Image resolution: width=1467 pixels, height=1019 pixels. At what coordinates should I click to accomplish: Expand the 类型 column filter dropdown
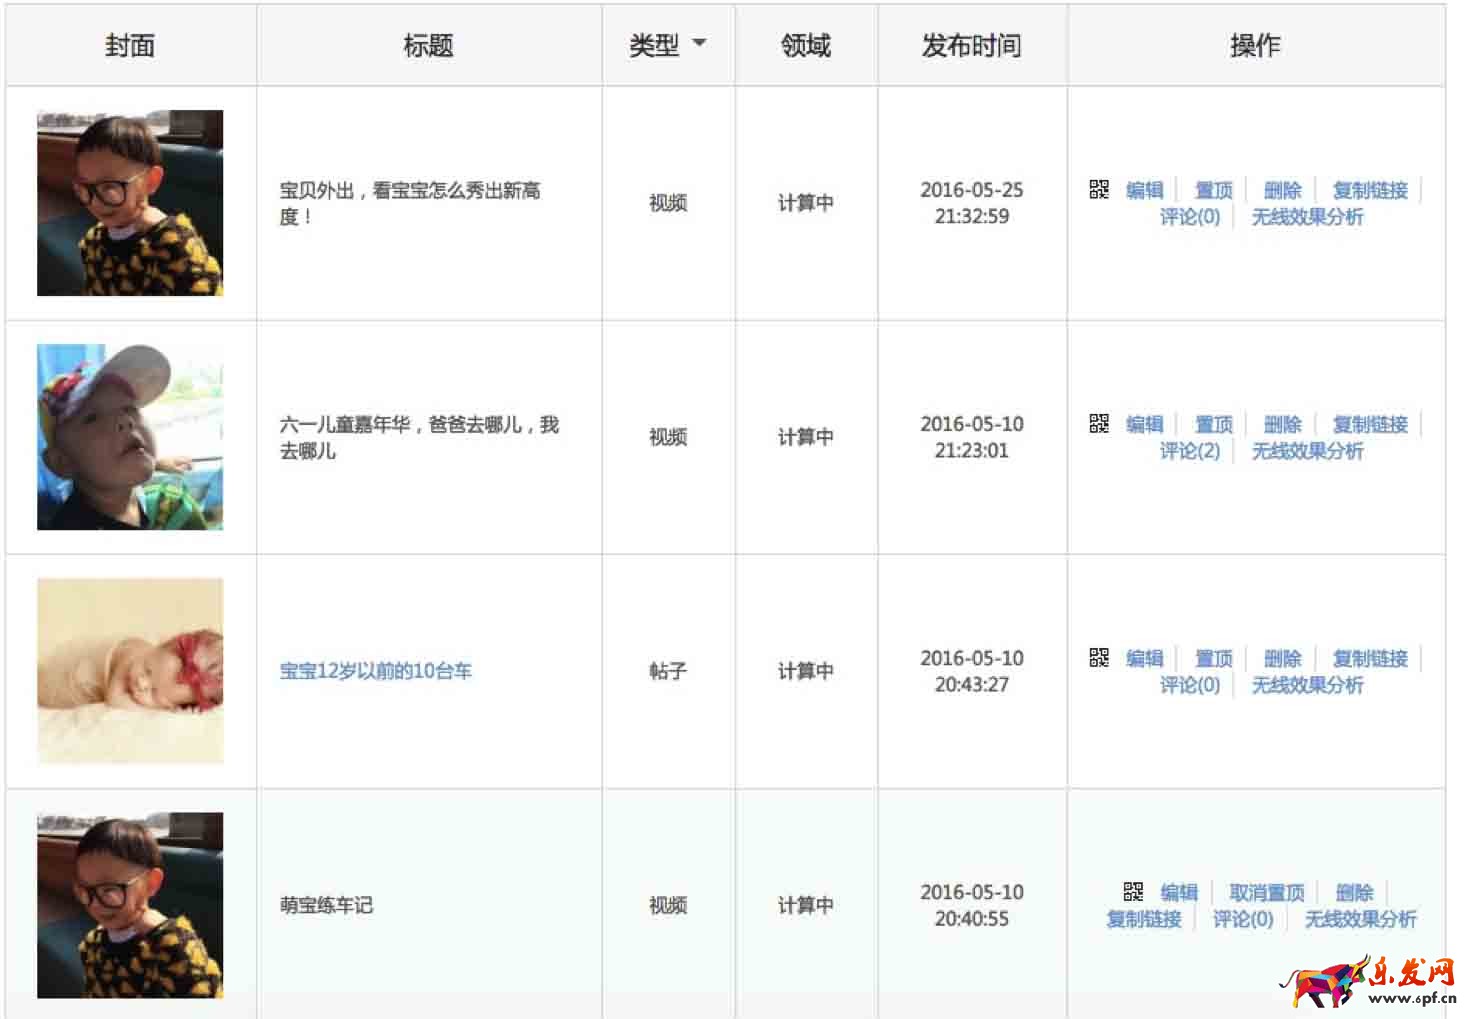[698, 44]
